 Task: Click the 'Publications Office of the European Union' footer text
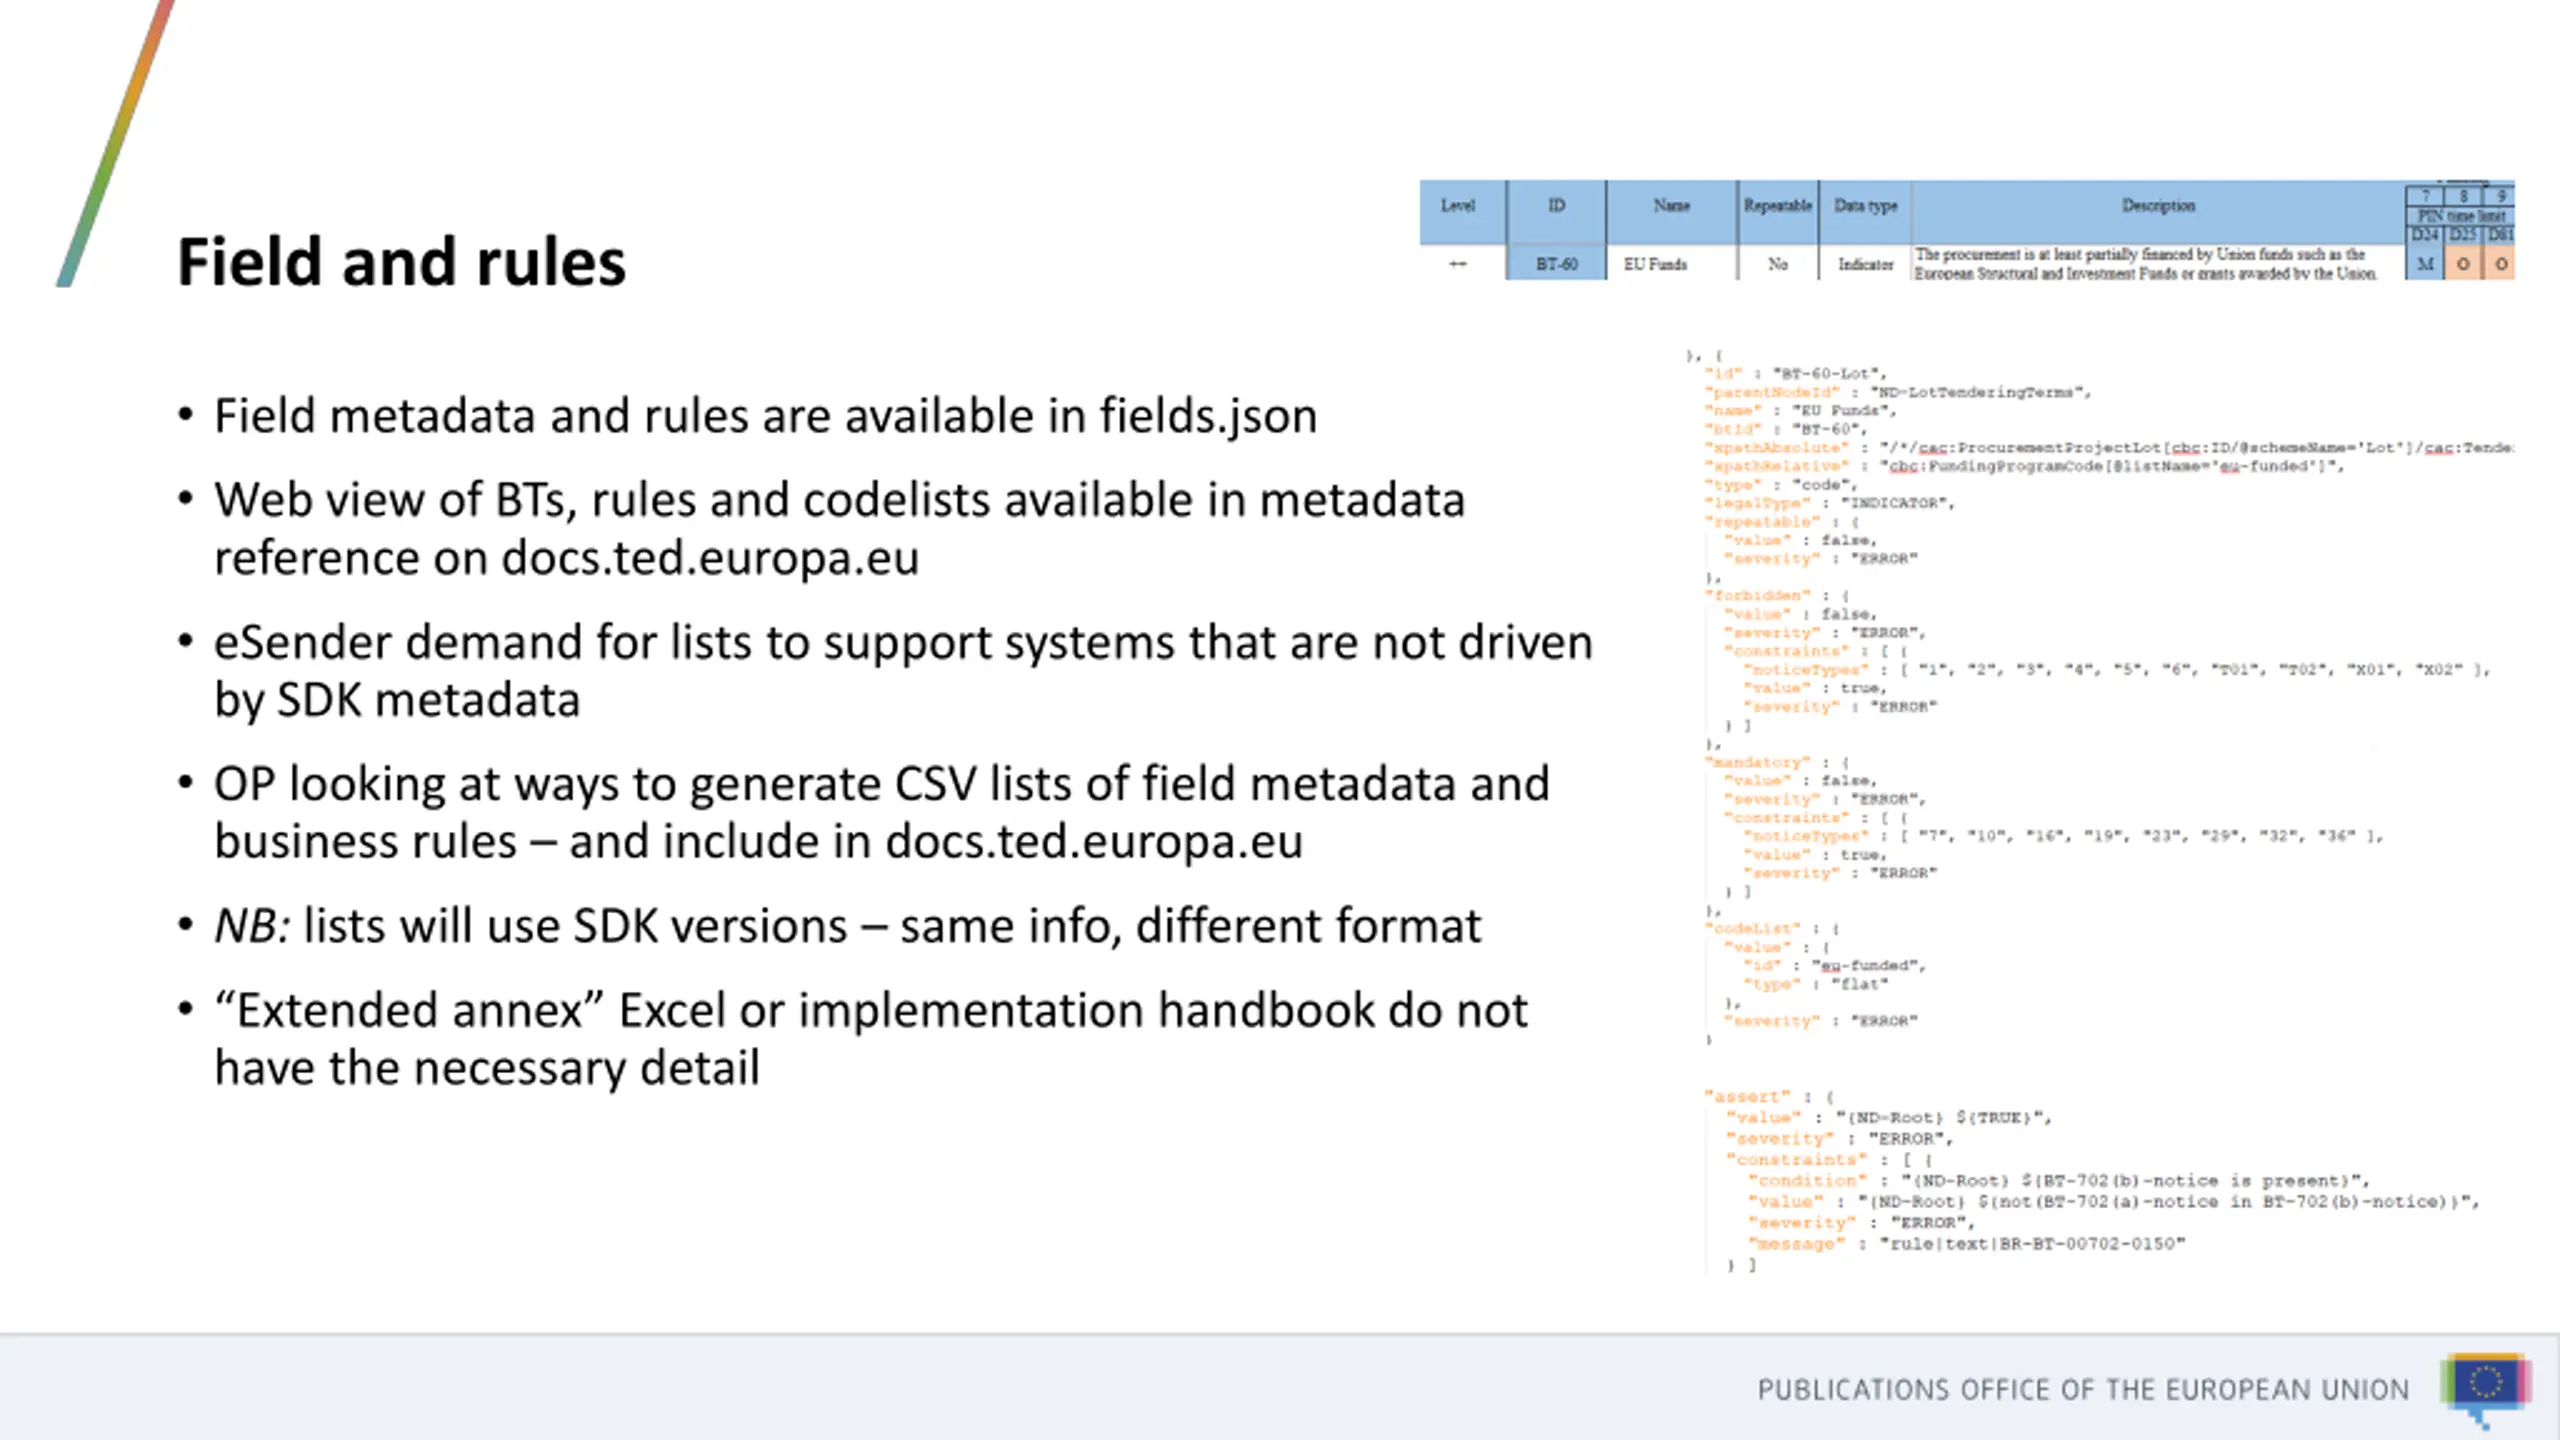point(2083,1390)
